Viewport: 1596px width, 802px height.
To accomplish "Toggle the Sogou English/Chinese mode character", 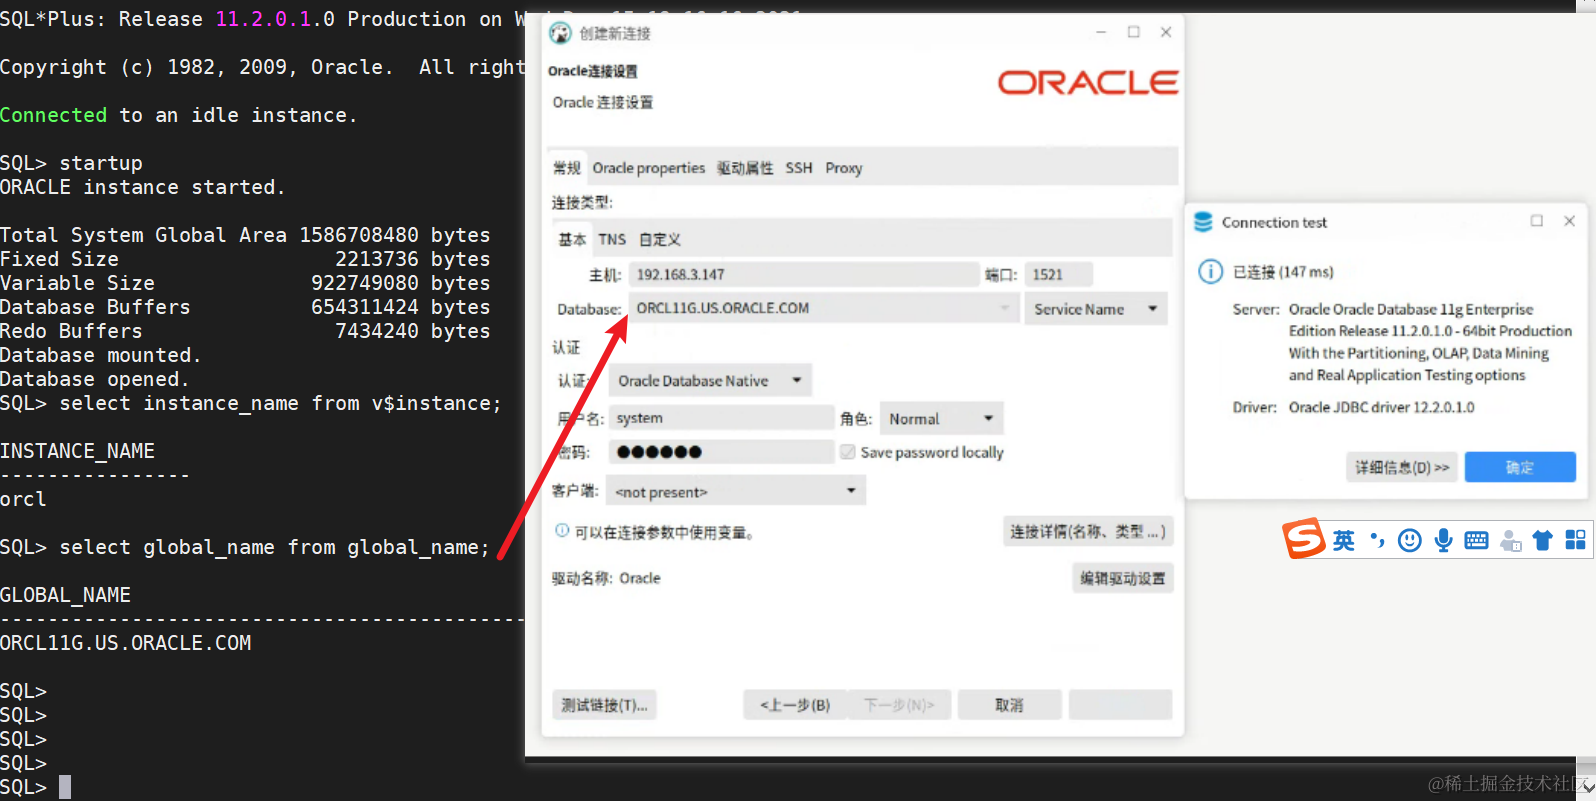I will click(1343, 541).
